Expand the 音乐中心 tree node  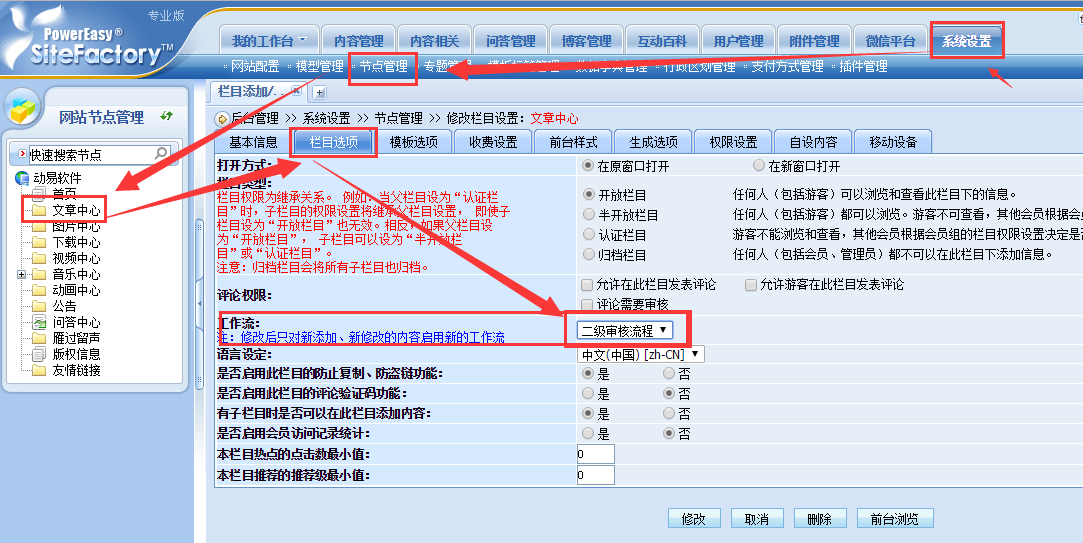21,274
